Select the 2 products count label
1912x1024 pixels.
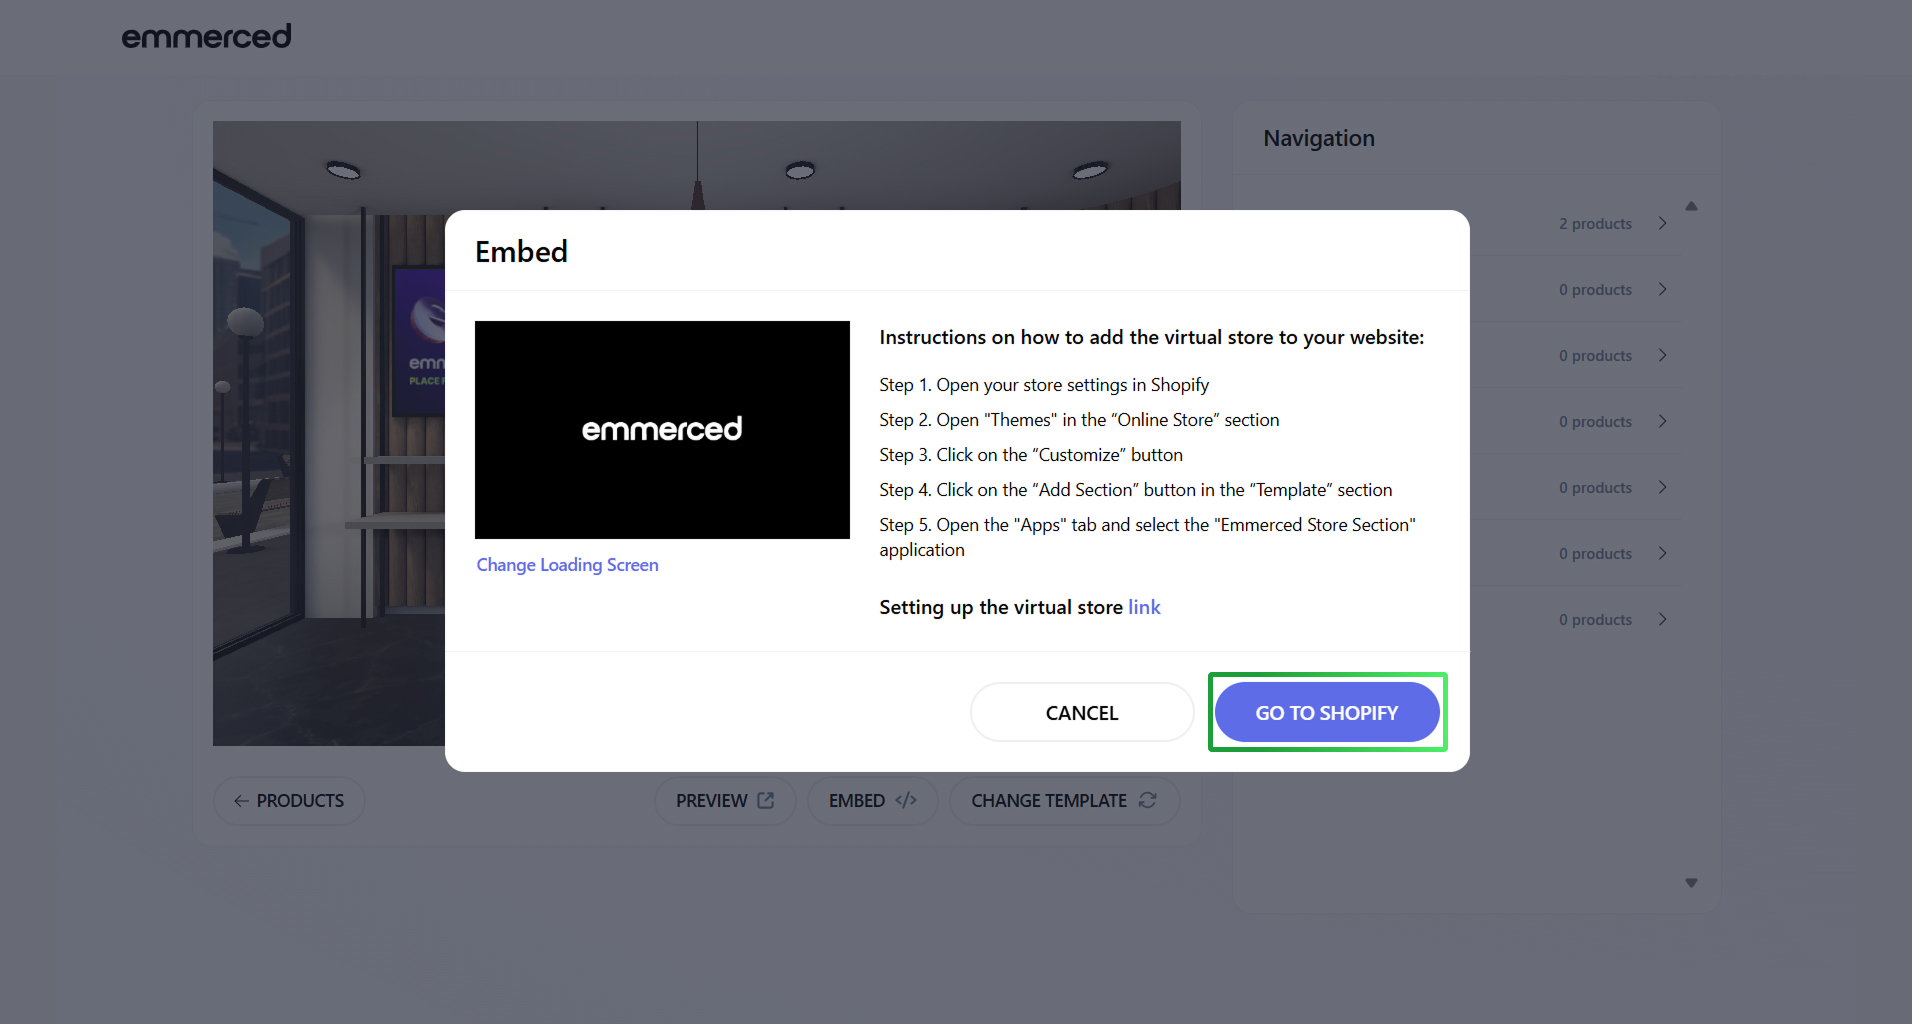click(x=1594, y=224)
